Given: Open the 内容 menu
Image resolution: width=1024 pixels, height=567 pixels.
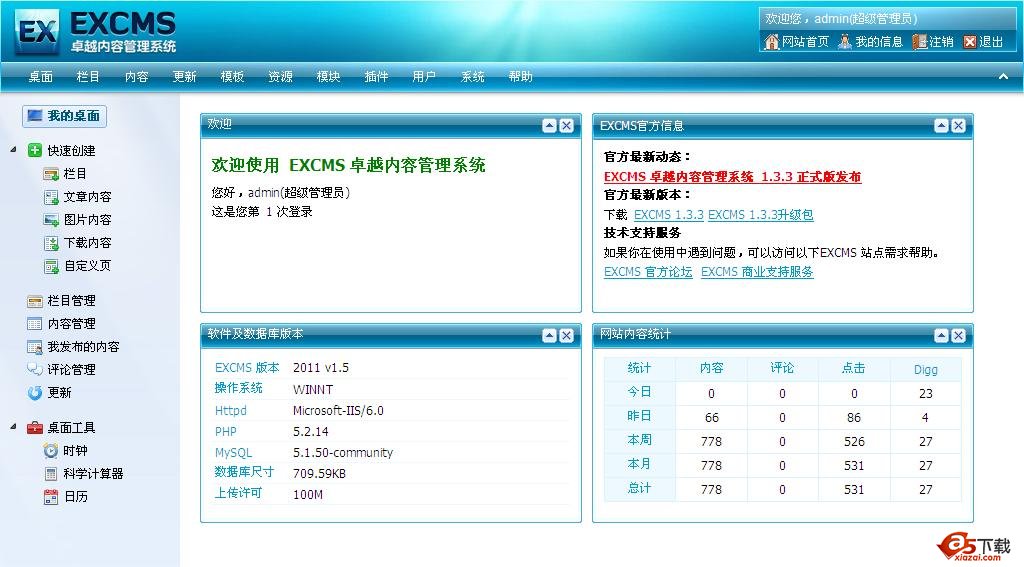Looking at the screenshot, I should tap(136, 76).
